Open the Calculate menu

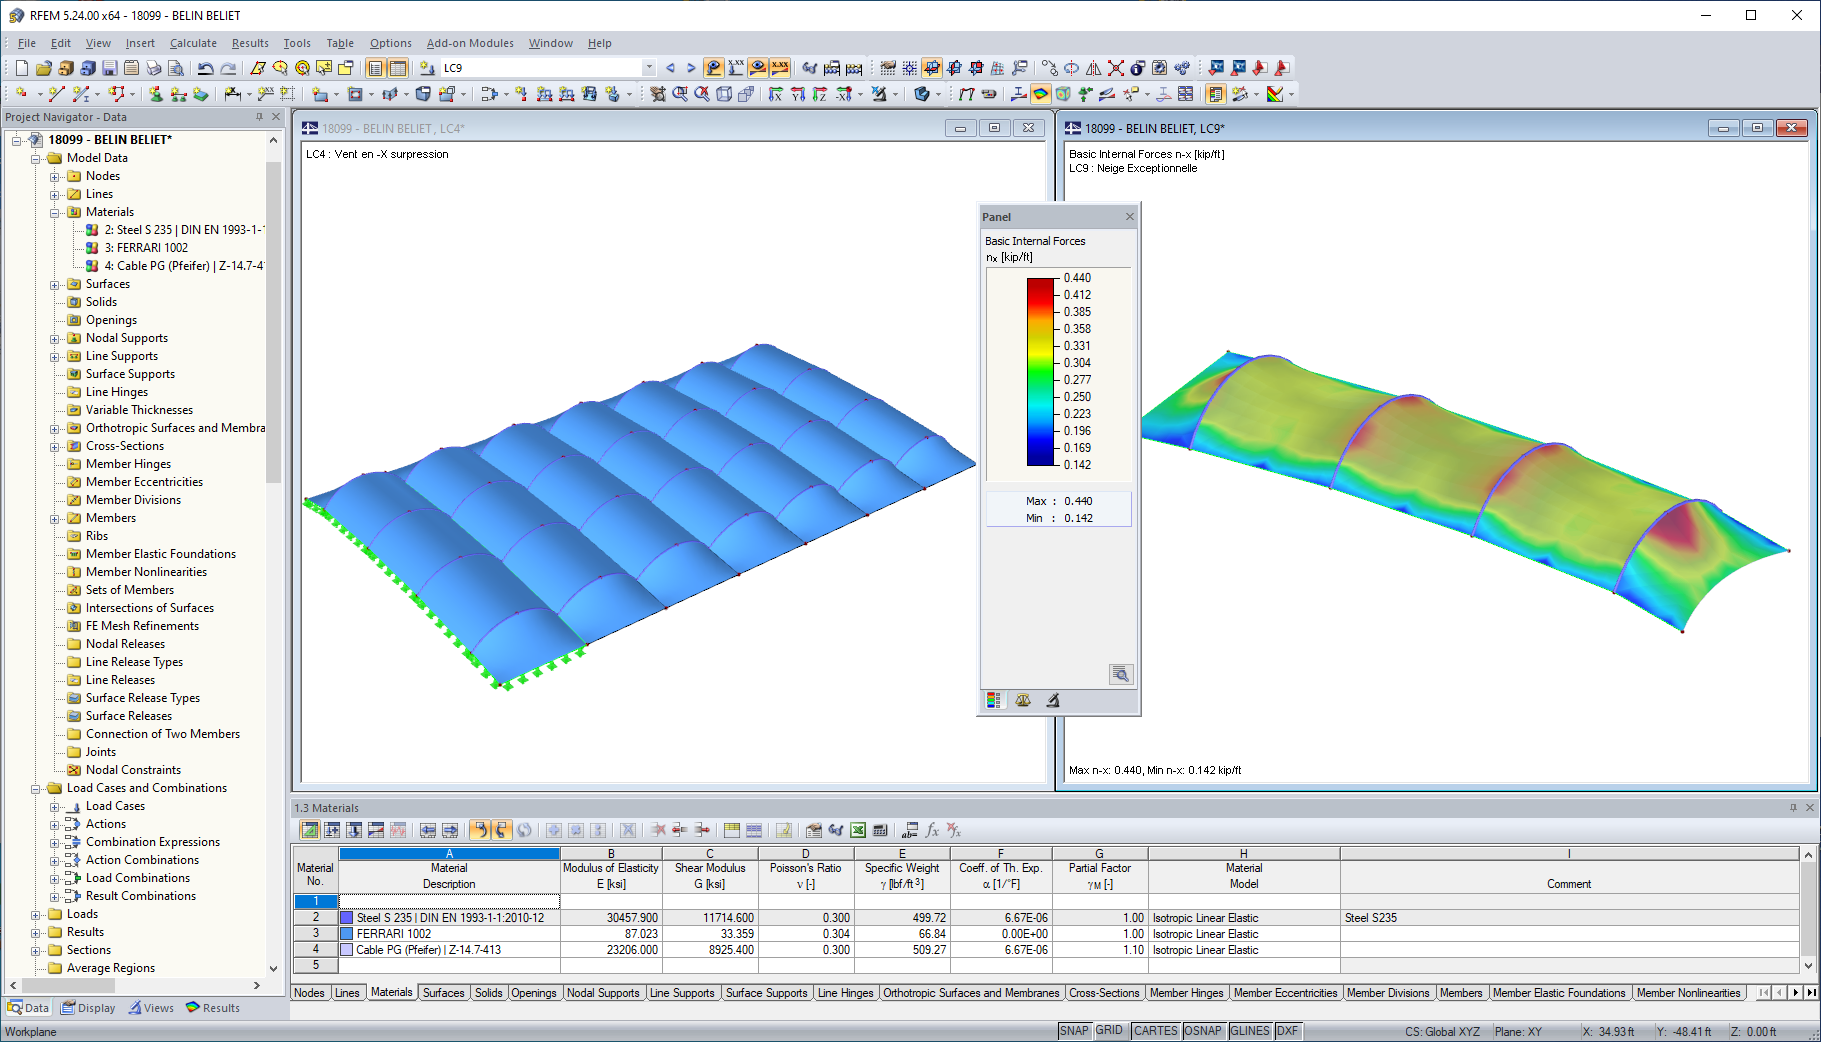[x=193, y=43]
